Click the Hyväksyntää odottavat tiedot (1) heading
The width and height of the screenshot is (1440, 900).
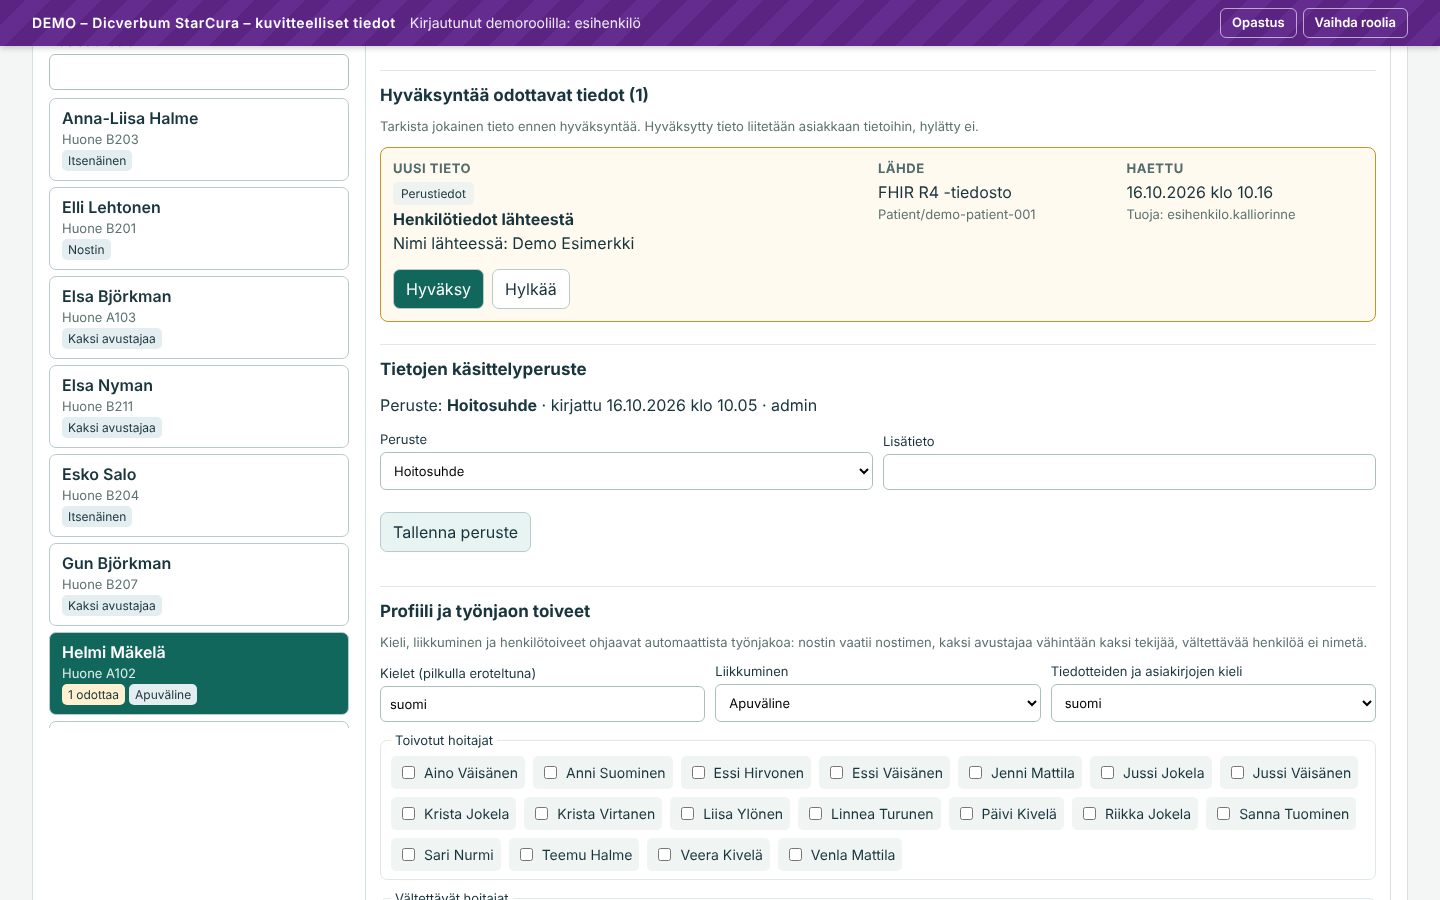pyautogui.click(x=514, y=95)
